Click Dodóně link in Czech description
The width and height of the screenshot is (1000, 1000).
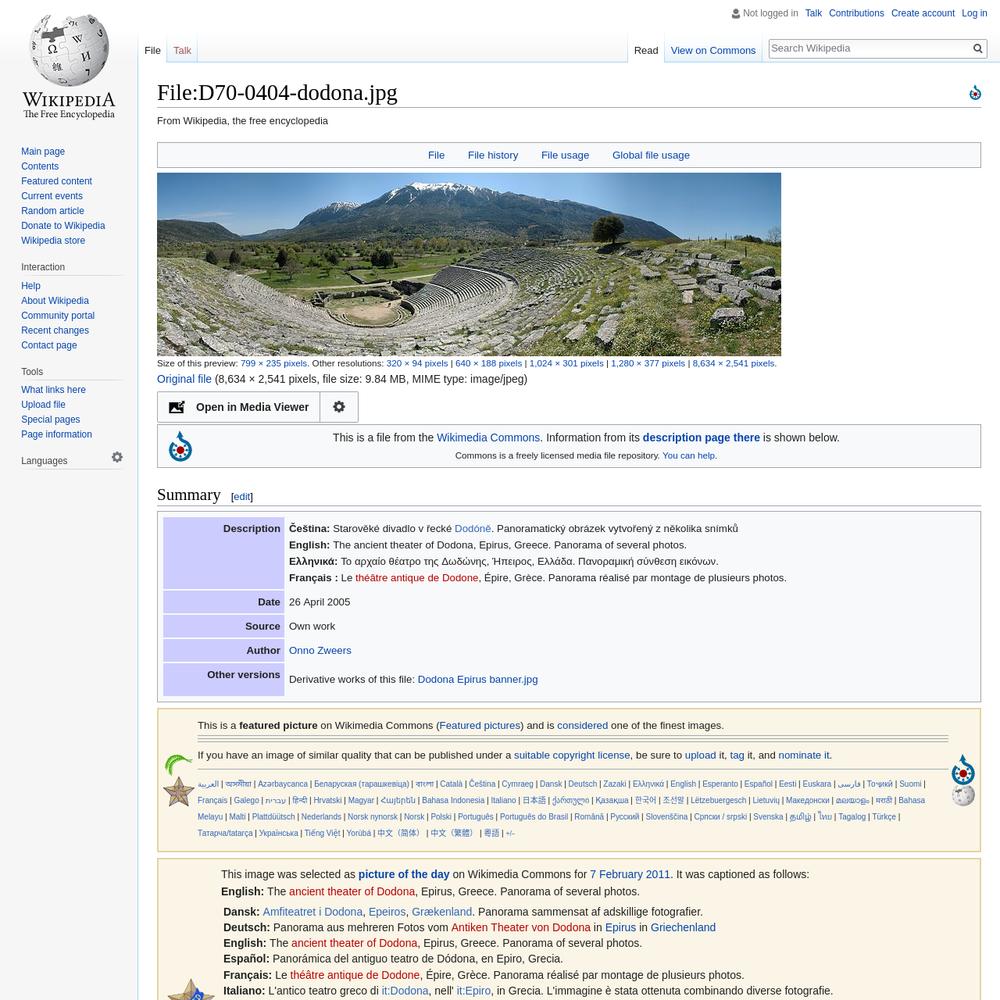pyautogui.click(x=473, y=529)
